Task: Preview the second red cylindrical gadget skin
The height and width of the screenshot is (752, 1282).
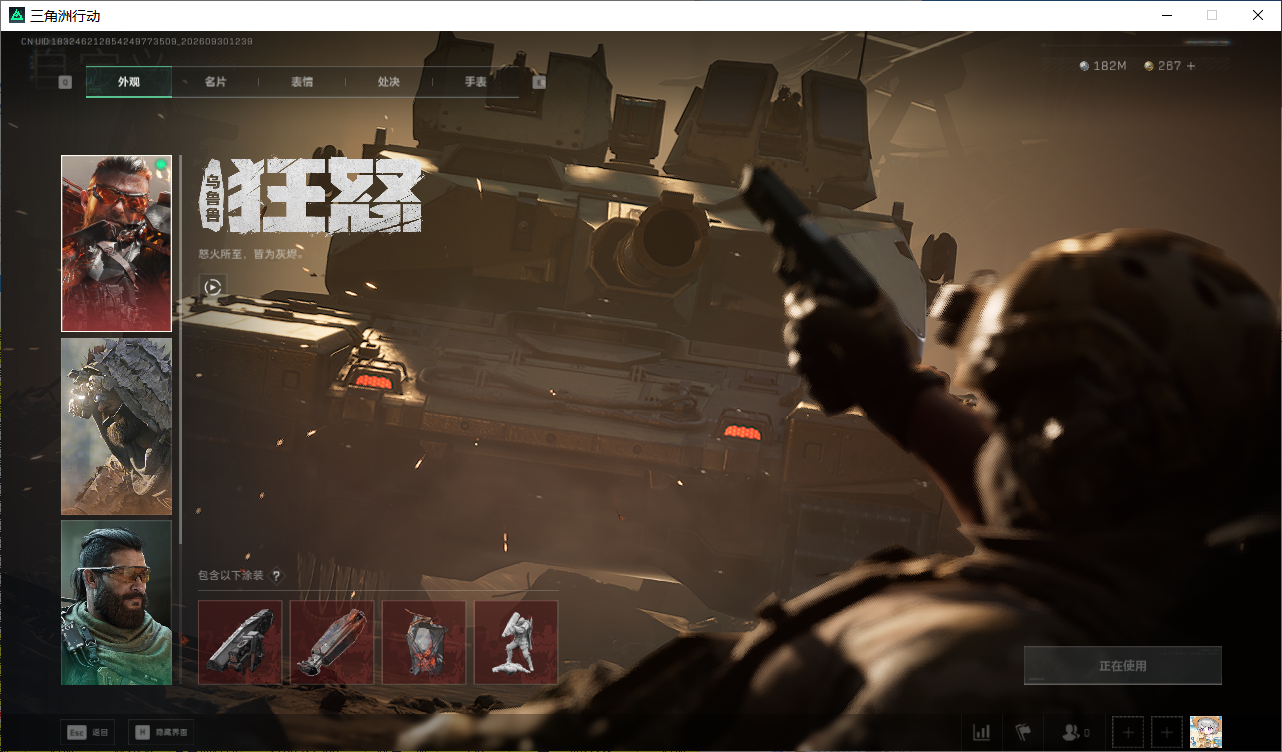Action: (x=332, y=642)
